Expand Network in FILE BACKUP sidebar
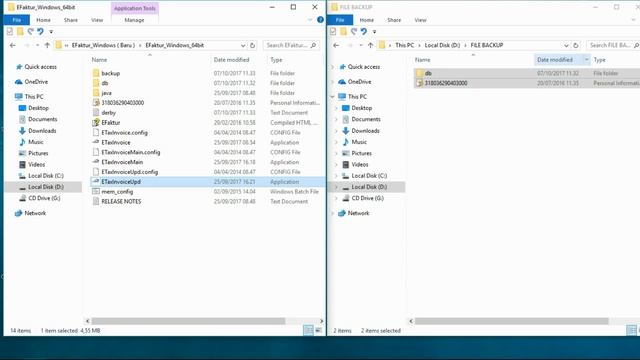This screenshot has height=360, width=640. point(333,213)
